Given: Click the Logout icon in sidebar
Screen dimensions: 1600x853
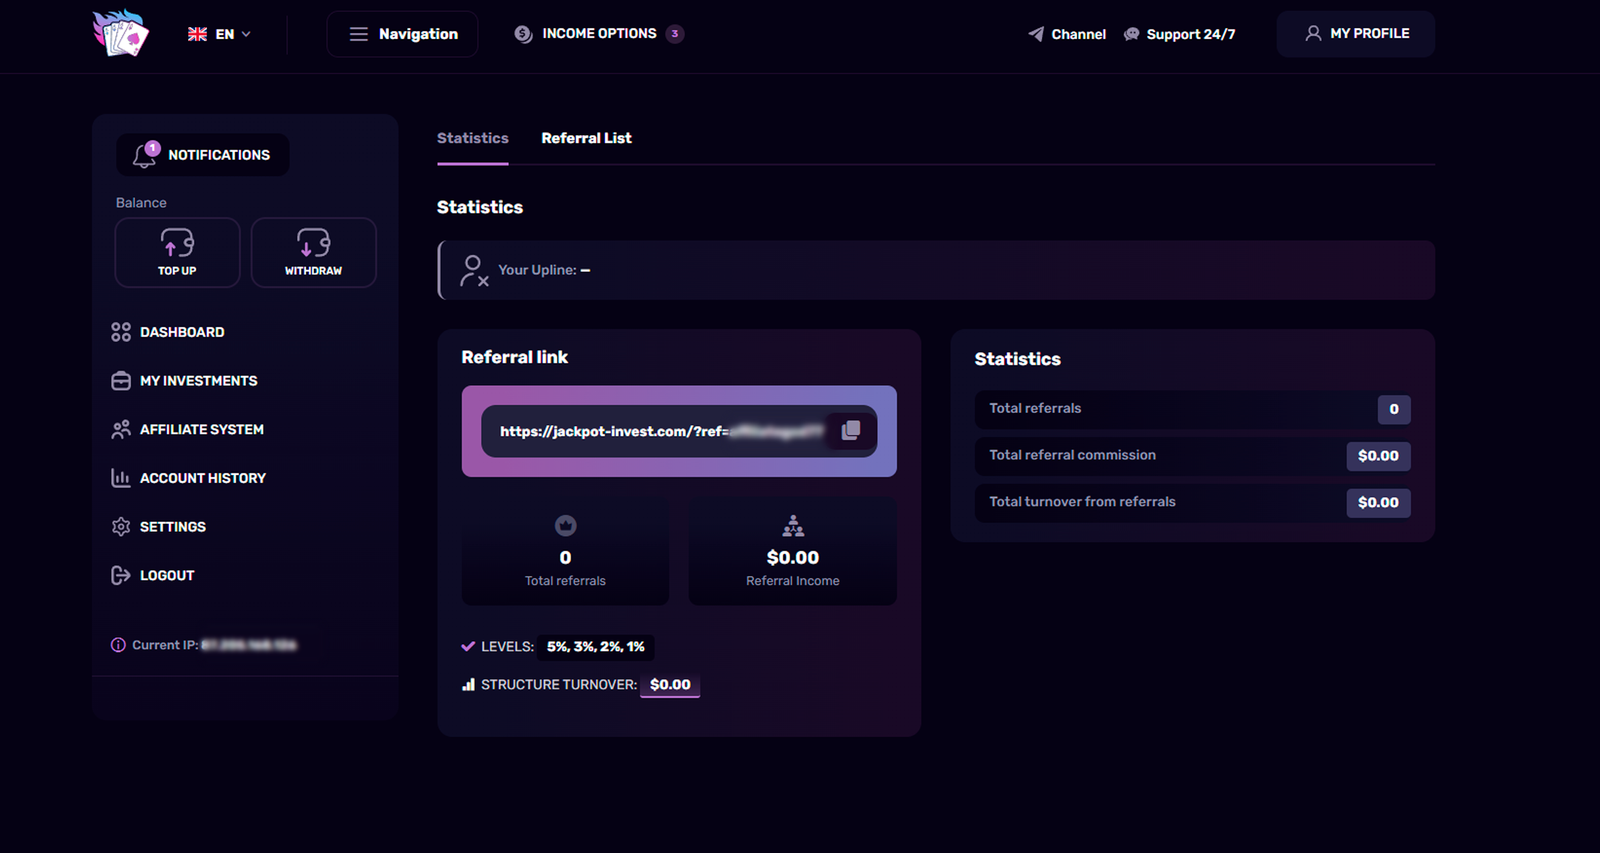Looking at the screenshot, I should [121, 575].
